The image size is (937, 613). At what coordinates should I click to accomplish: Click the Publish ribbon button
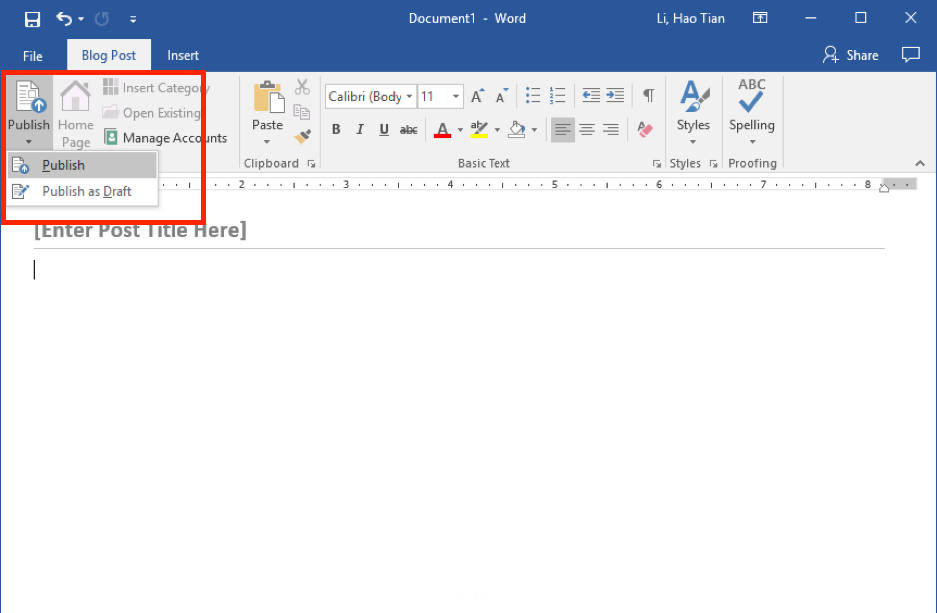[x=29, y=114]
